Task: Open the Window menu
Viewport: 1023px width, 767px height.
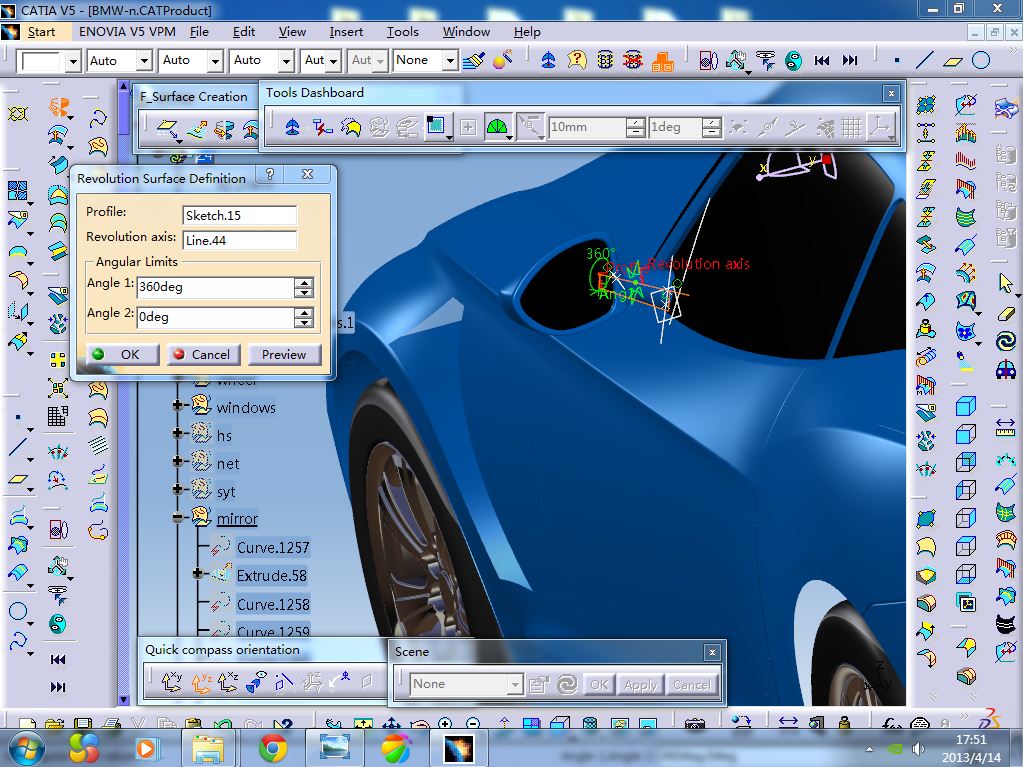Action: [x=466, y=31]
